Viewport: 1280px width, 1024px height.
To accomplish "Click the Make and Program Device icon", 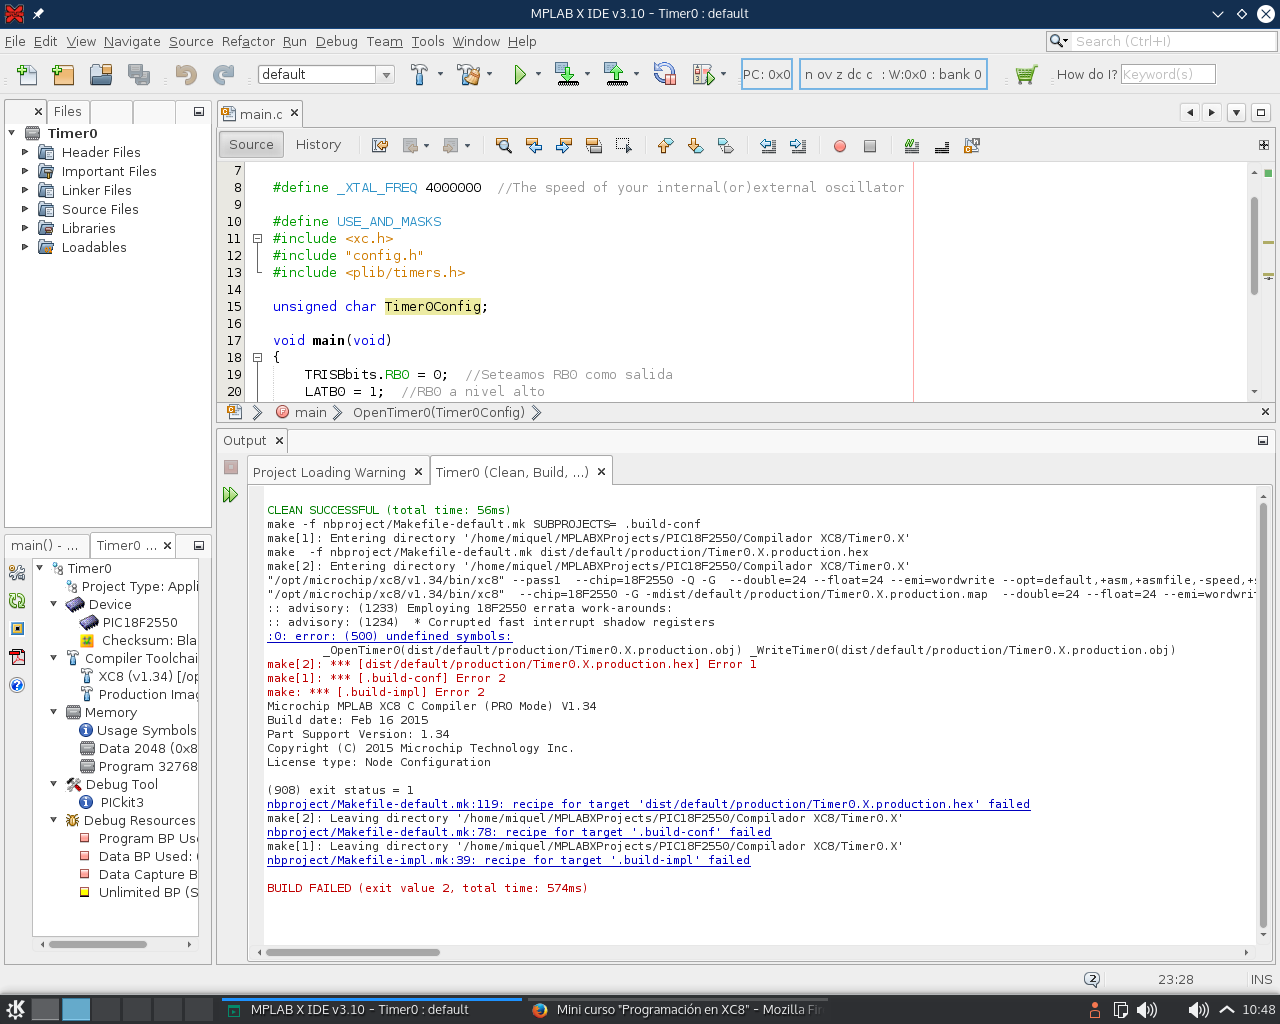I will (567, 75).
